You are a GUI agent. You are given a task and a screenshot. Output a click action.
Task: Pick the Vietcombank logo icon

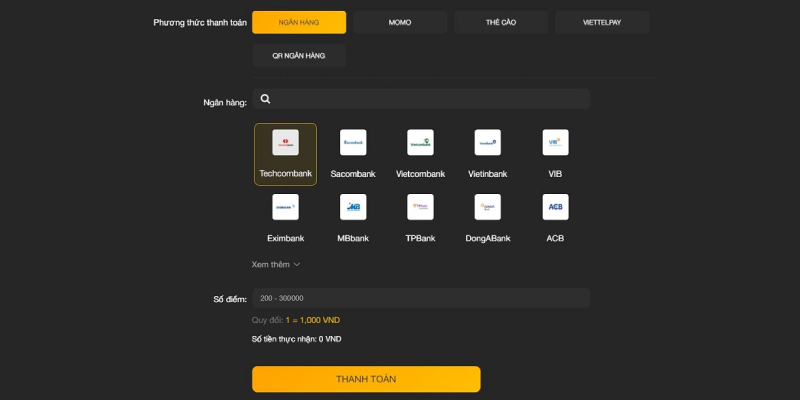(420, 142)
